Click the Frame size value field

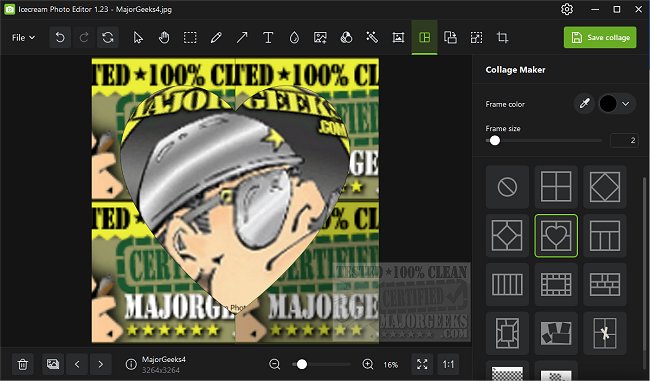click(624, 141)
